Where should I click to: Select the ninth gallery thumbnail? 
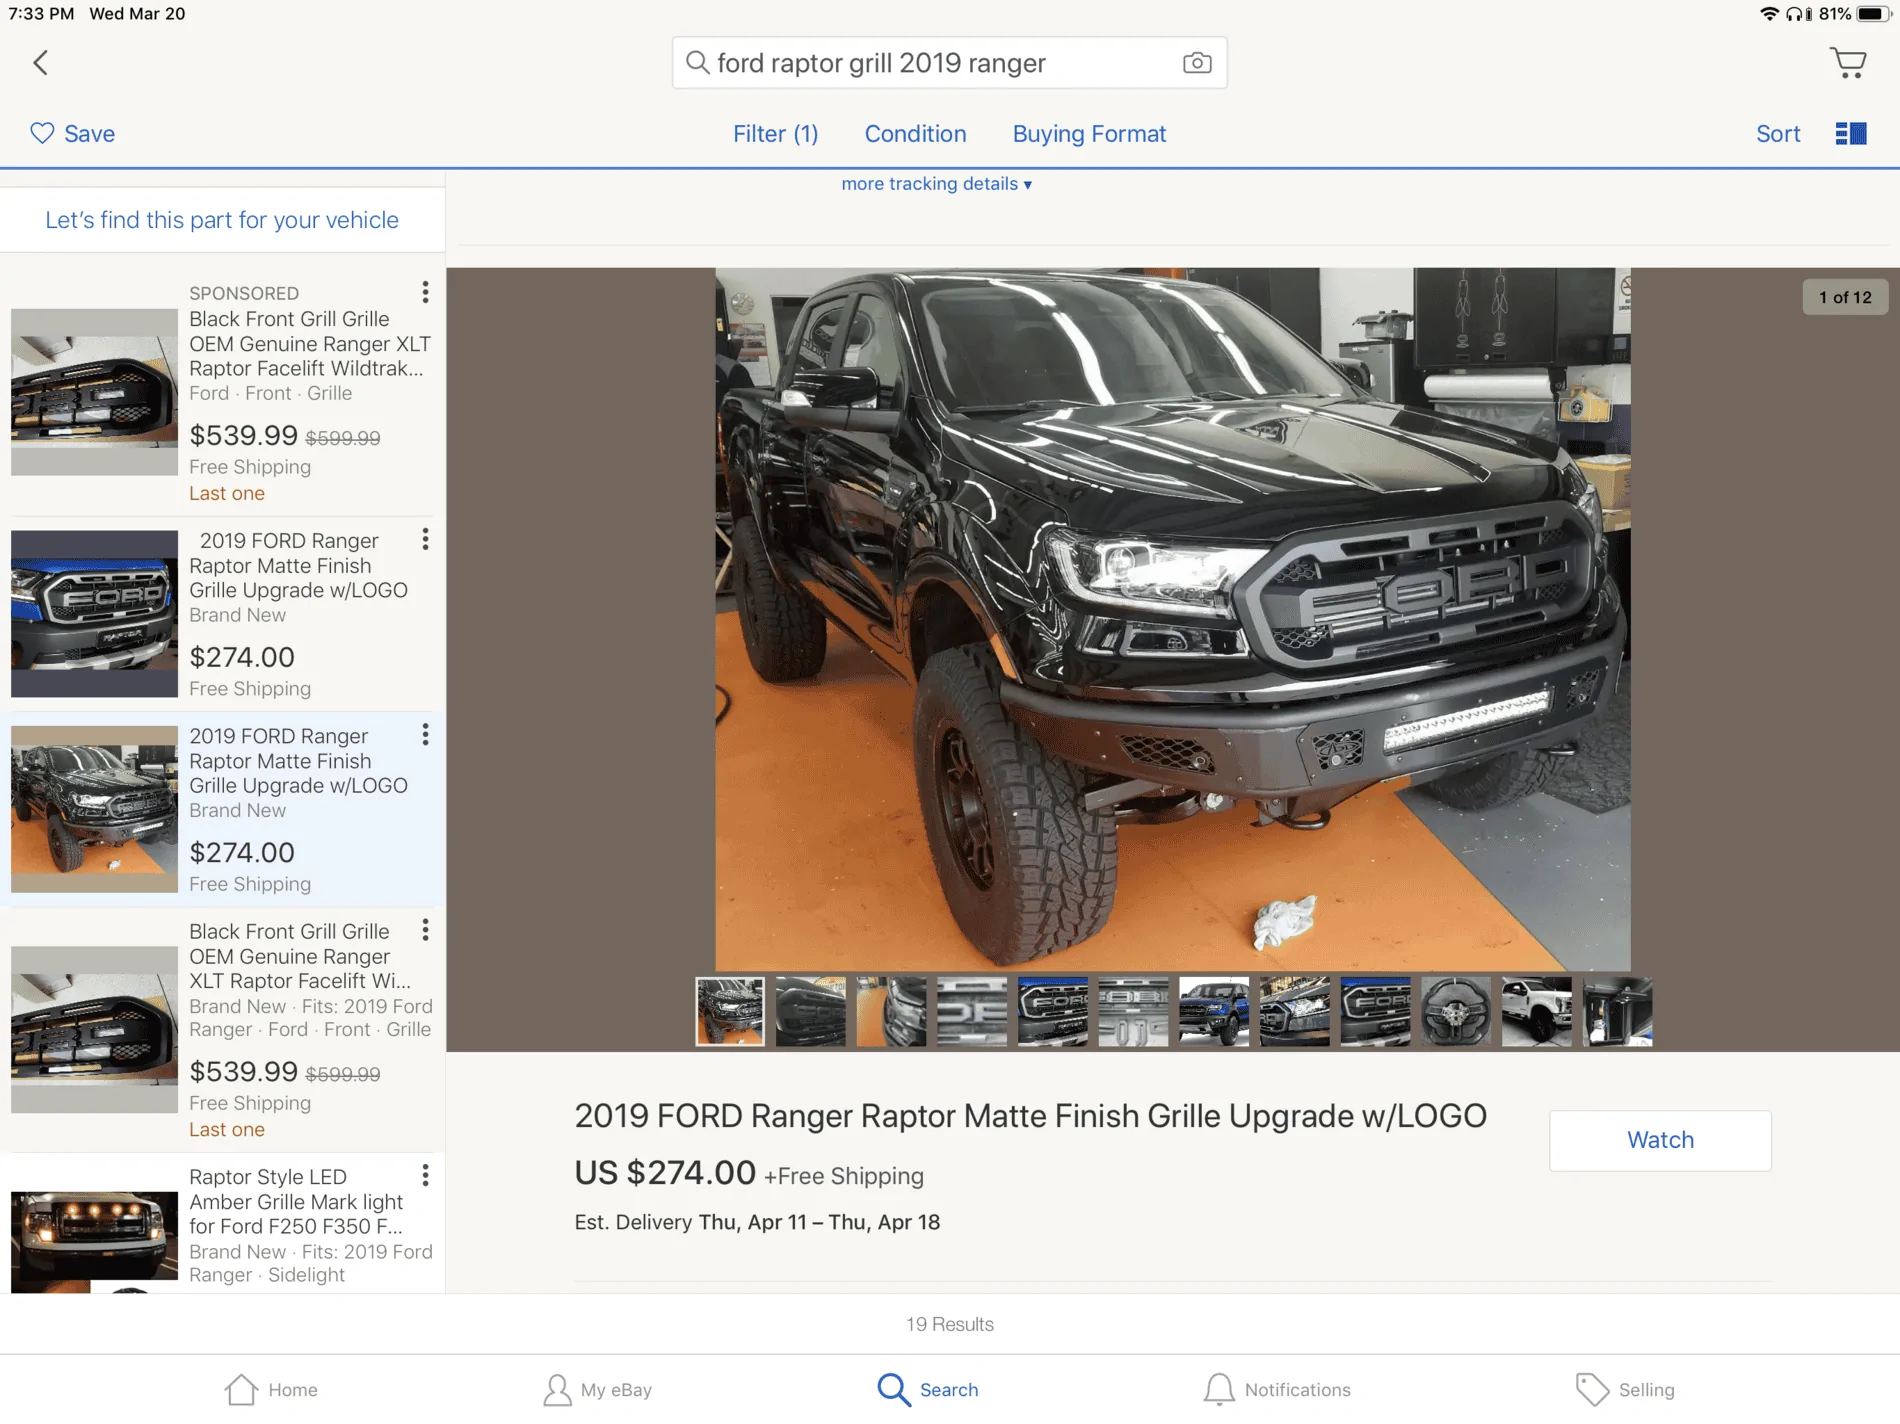pyautogui.click(x=1375, y=1012)
